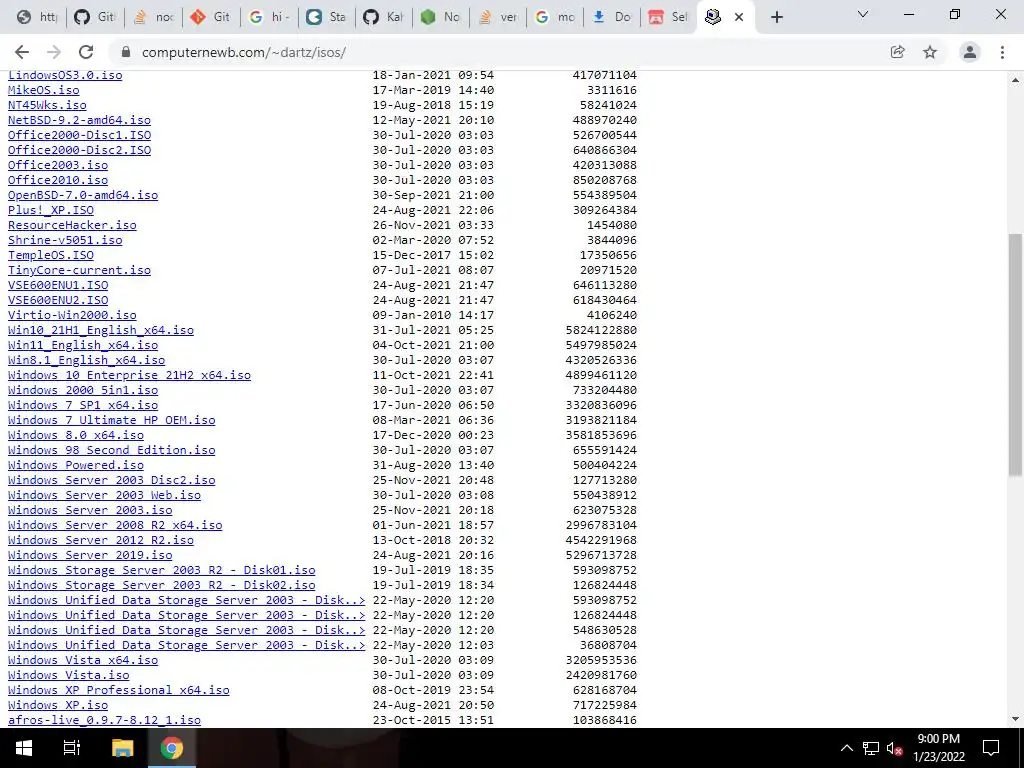Open the Windows Start menu
1024x768 pixels.
24,748
